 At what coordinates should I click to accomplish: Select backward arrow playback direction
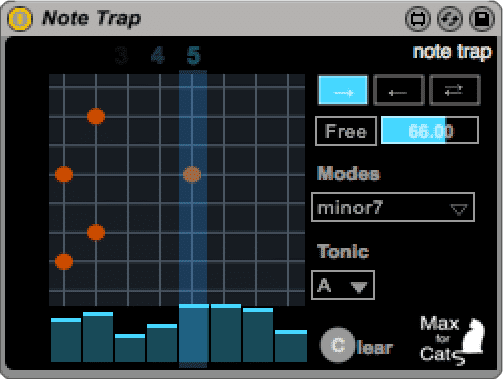pos(399,90)
